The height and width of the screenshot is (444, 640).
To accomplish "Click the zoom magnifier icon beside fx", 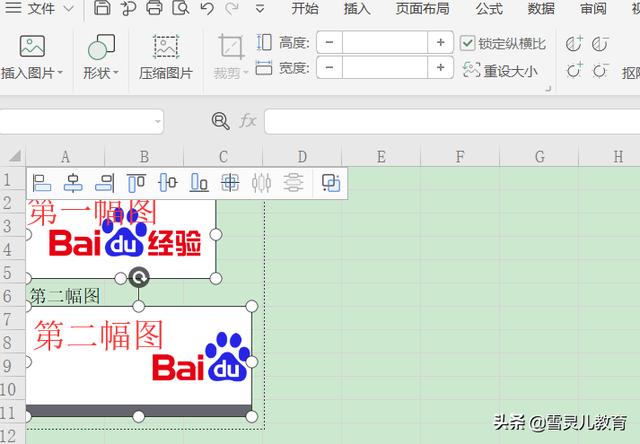I will (x=220, y=121).
